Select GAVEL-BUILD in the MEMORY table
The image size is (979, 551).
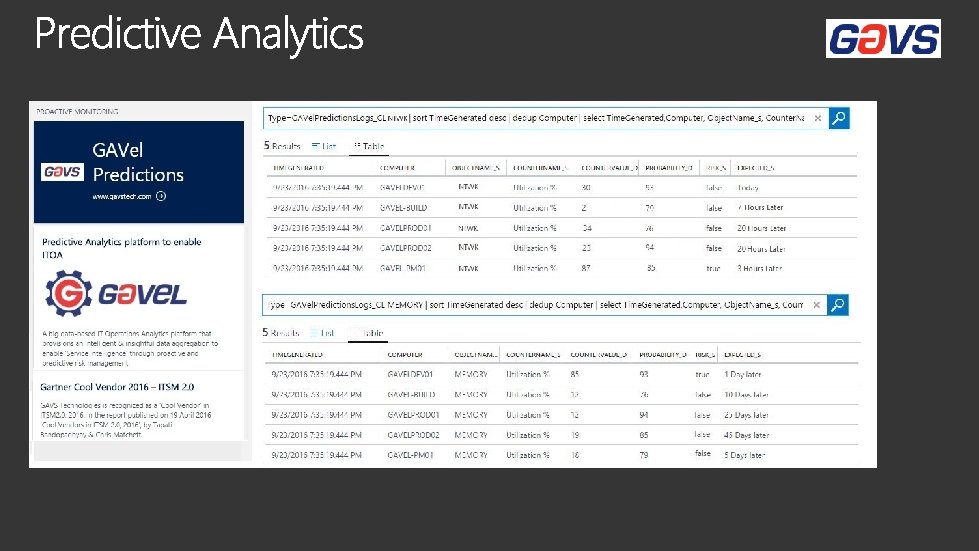click(411, 395)
